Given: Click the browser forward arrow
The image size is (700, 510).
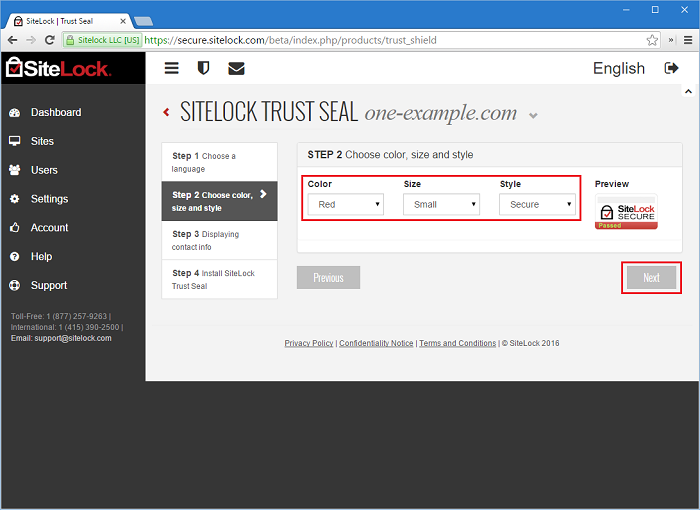Looking at the screenshot, I should coord(31,40).
